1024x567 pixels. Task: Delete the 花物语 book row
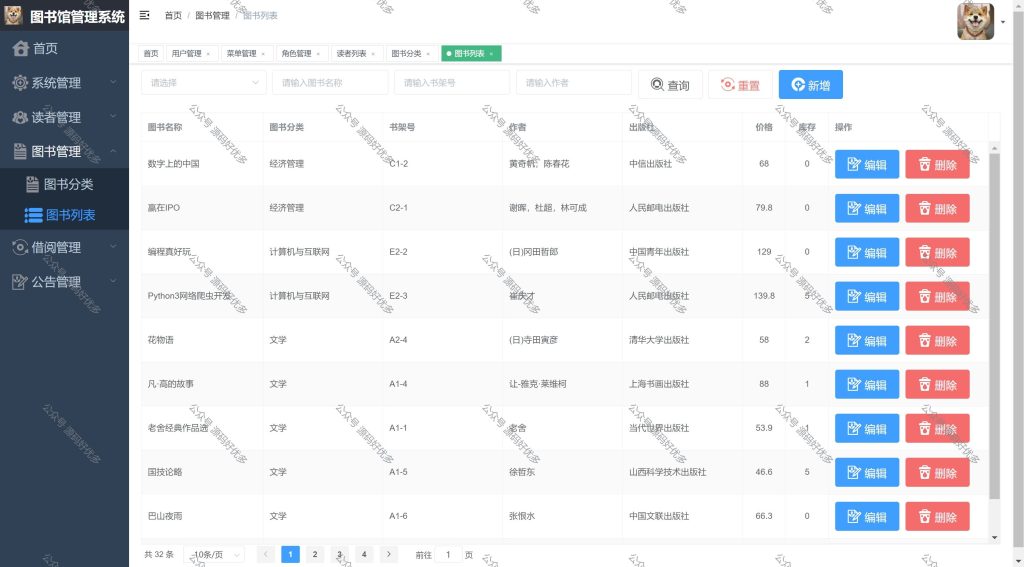[x=937, y=340]
